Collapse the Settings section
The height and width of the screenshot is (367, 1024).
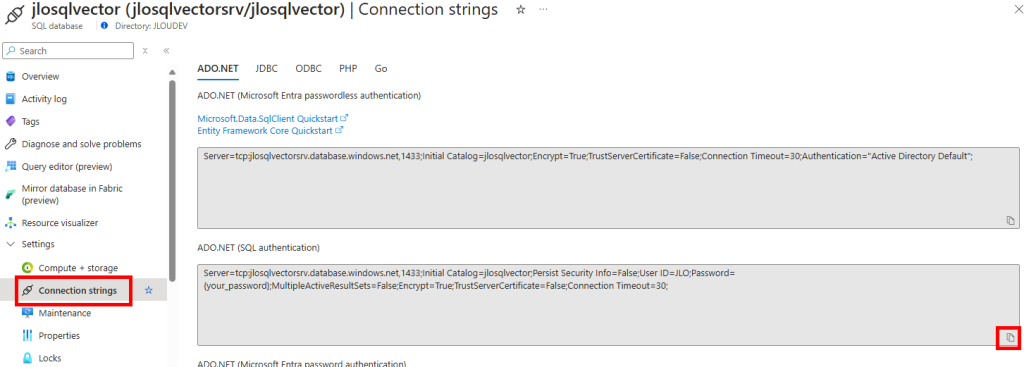[10, 244]
